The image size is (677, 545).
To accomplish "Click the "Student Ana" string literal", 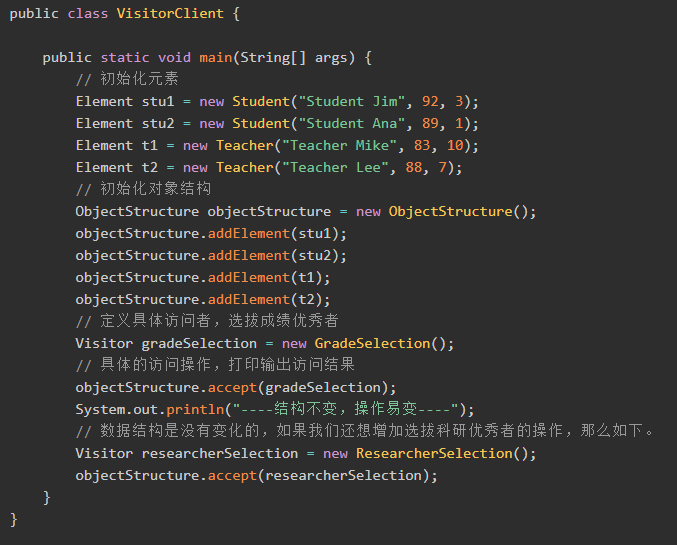I will (x=351, y=124).
